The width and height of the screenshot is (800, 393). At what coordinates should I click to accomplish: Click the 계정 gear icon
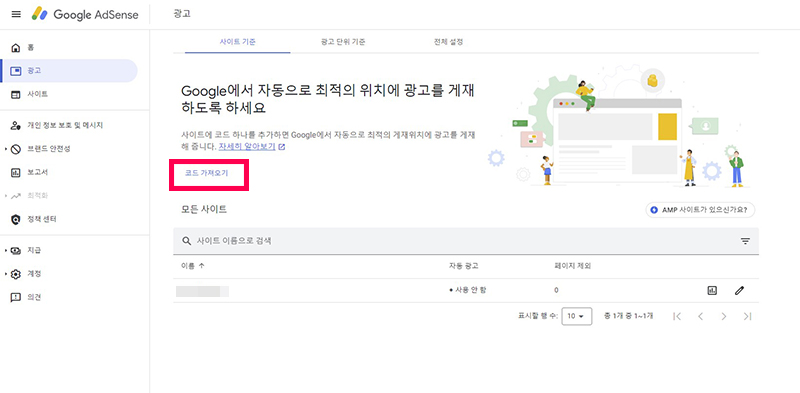[x=16, y=274]
